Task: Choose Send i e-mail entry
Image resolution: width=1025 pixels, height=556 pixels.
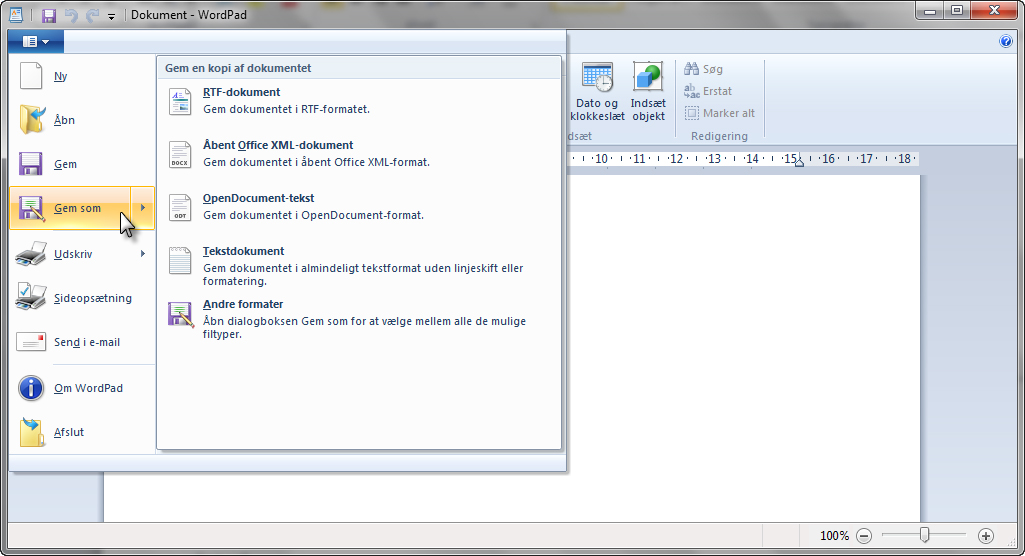Action: tap(82, 342)
